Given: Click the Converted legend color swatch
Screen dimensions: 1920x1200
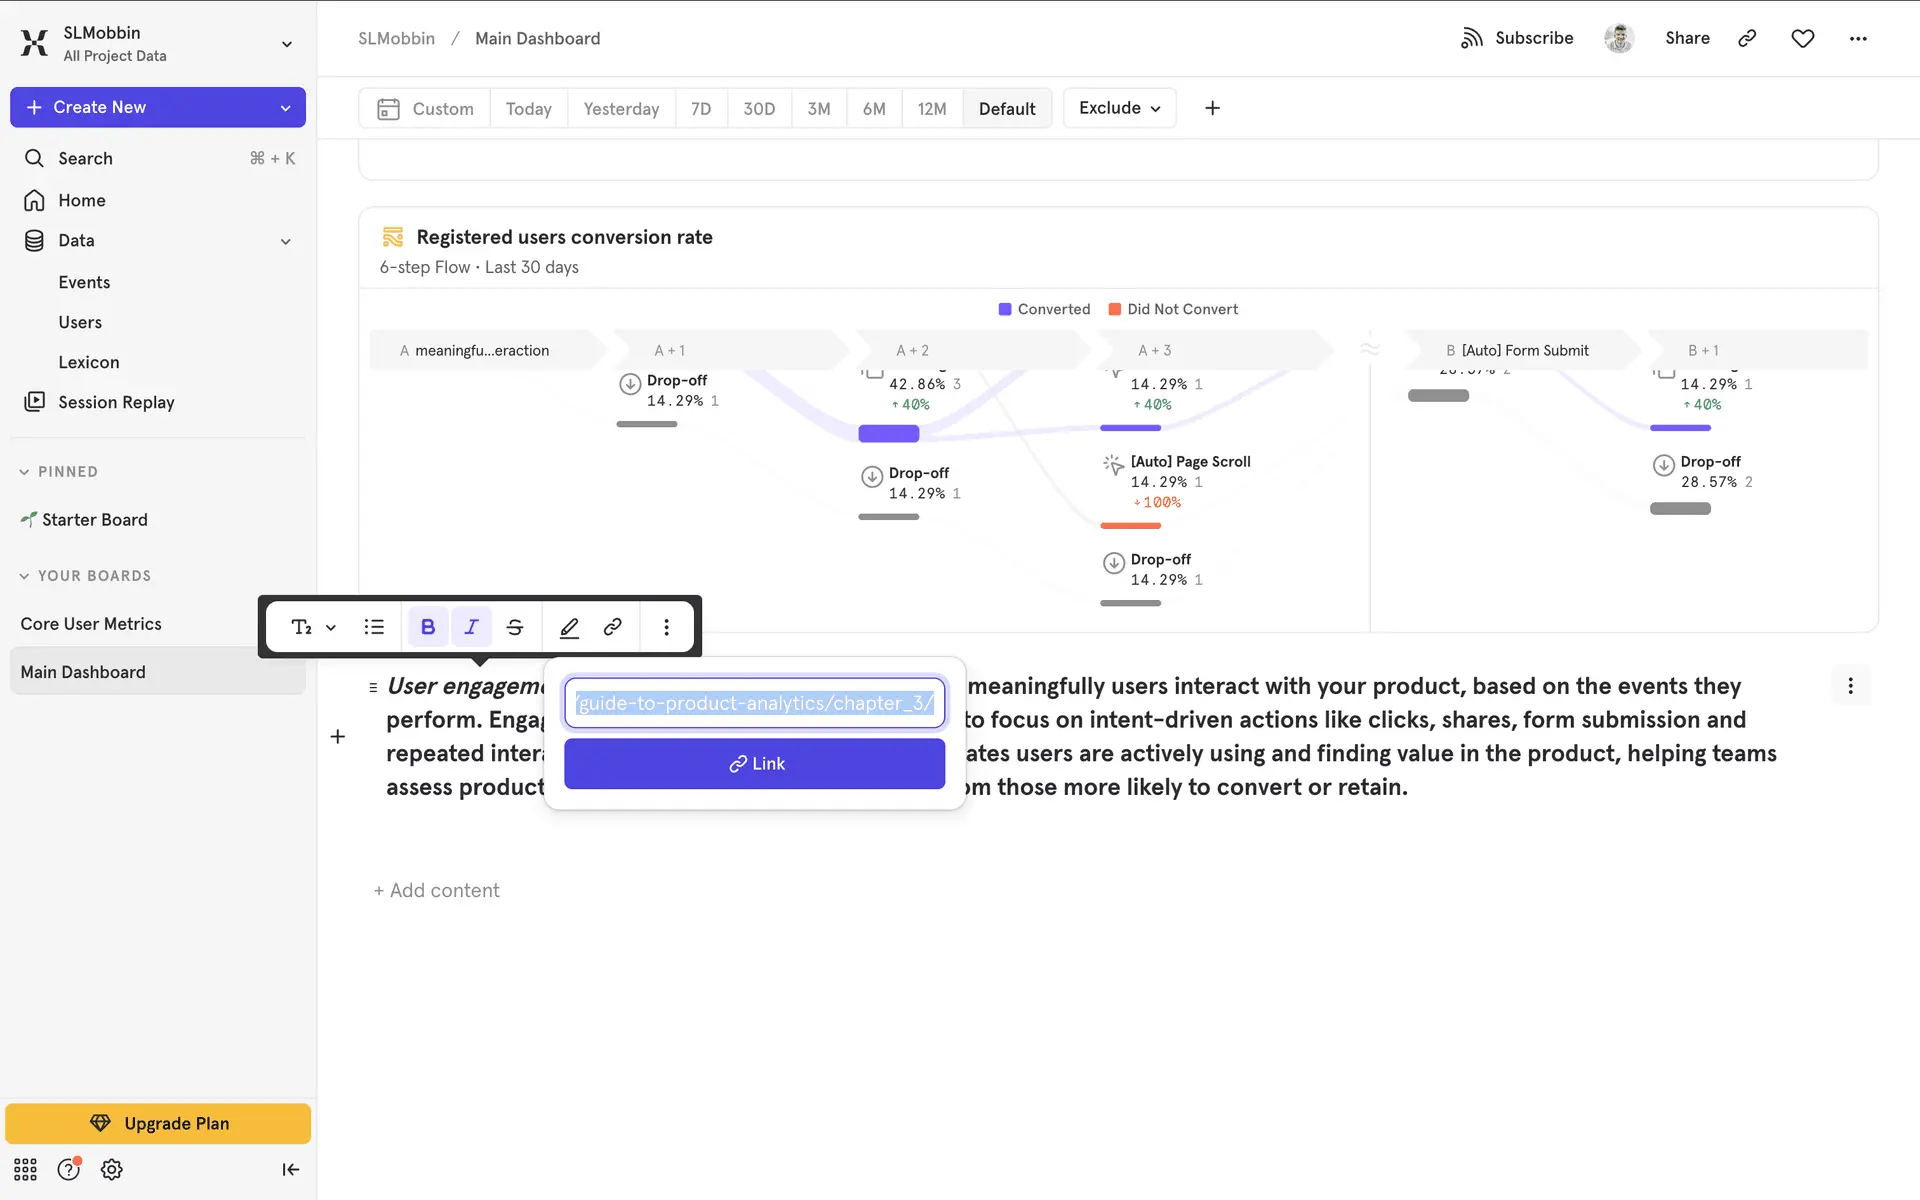Looking at the screenshot, I should (x=1005, y=309).
